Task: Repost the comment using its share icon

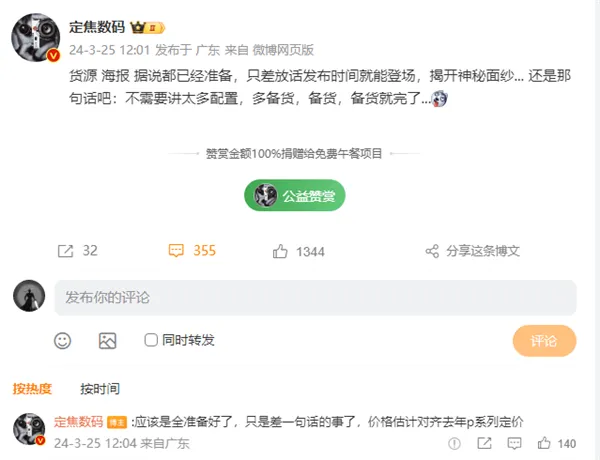Action: pos(484,444)
